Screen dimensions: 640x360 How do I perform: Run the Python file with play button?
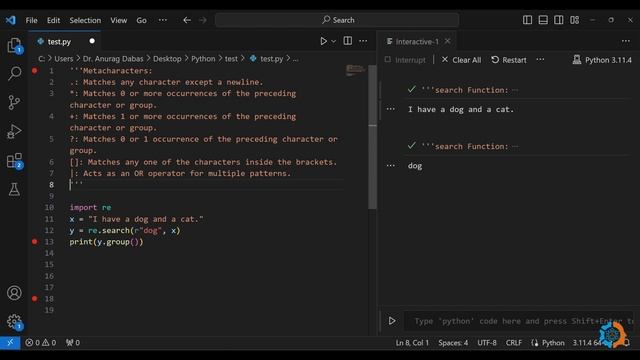click(x=323, y=41)
